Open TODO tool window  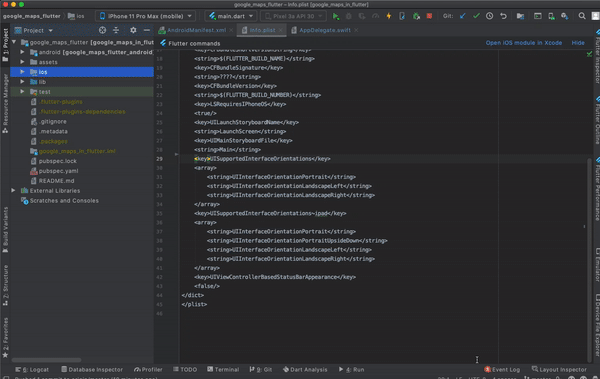(185, 369)
